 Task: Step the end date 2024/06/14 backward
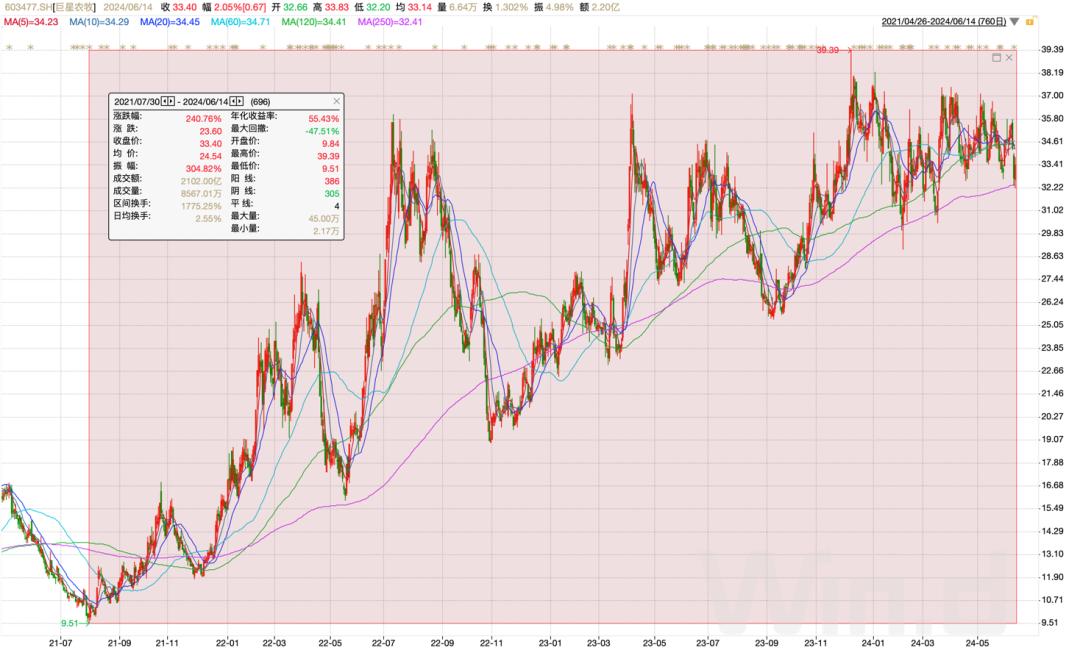(x=233, y=102)
